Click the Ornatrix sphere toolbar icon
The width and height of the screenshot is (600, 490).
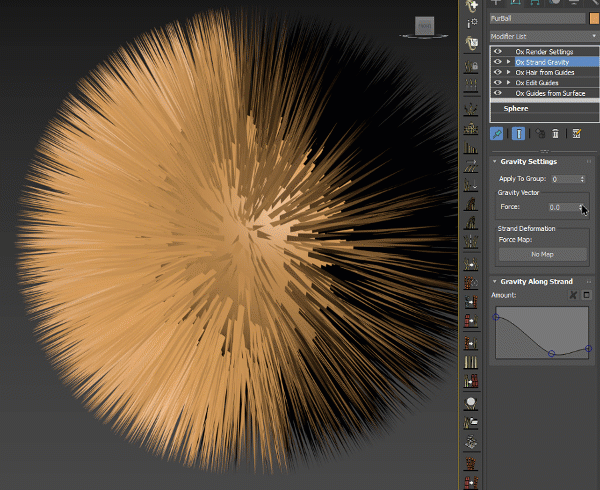471,403
